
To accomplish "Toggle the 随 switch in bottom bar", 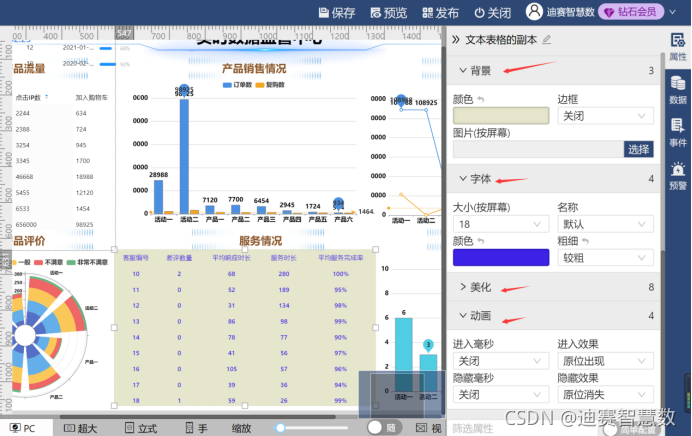I will (x=383, y=428).
